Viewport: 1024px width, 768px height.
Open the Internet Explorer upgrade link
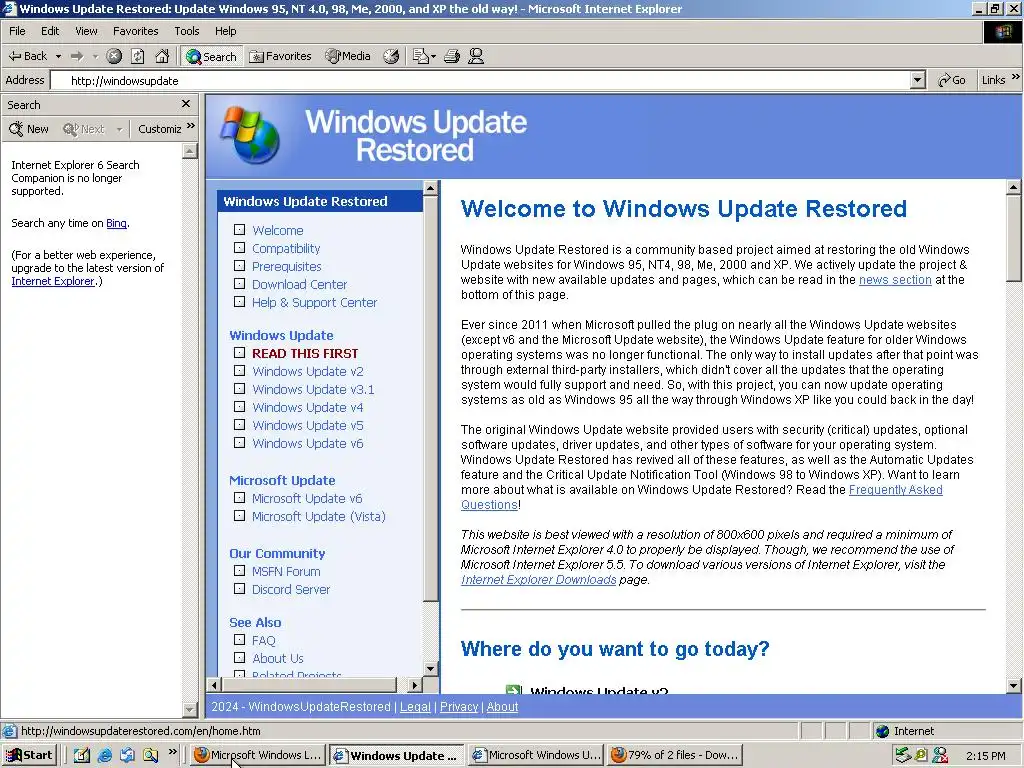pos(53,281)
